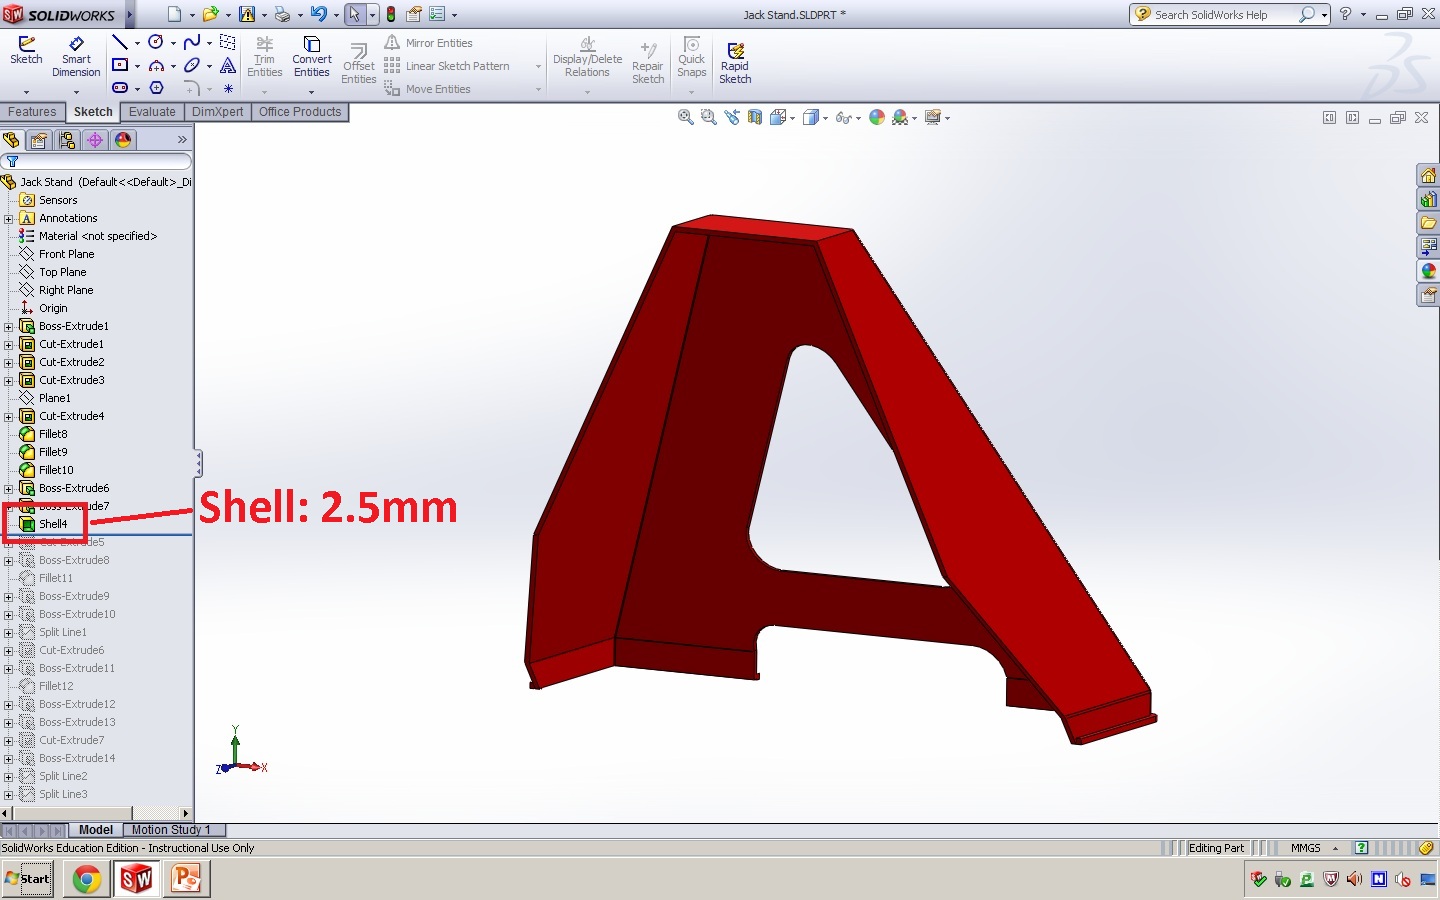
Task: Switch to the Motion Study 1 tab
Action: (171, 830)
